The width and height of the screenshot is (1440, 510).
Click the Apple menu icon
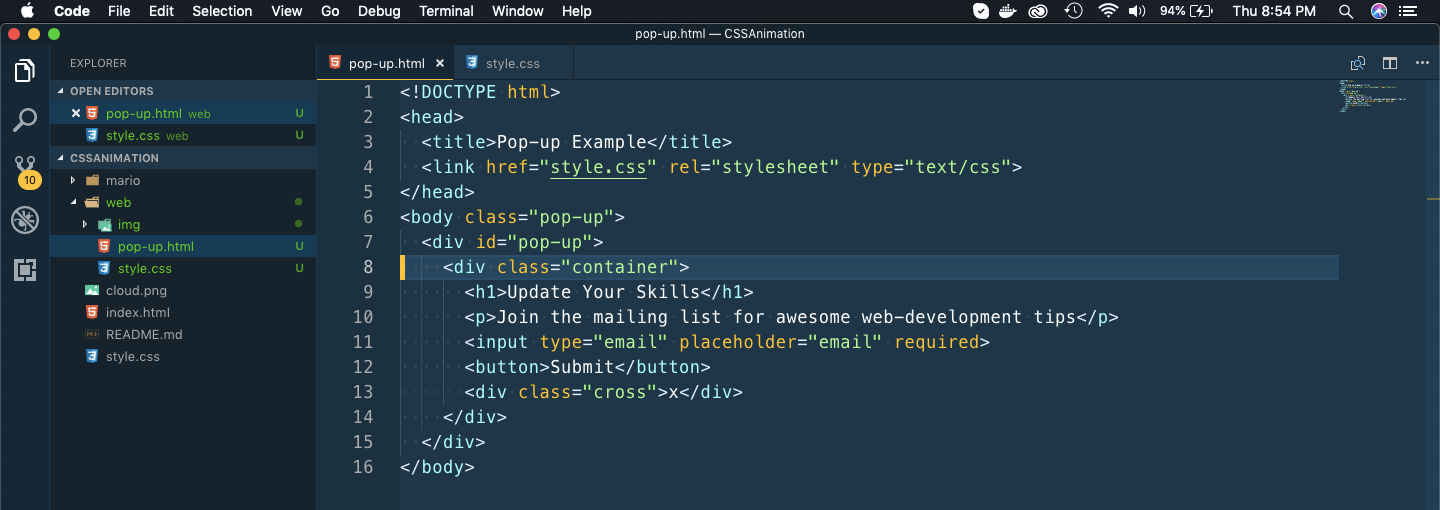click(x=27, y=11)
